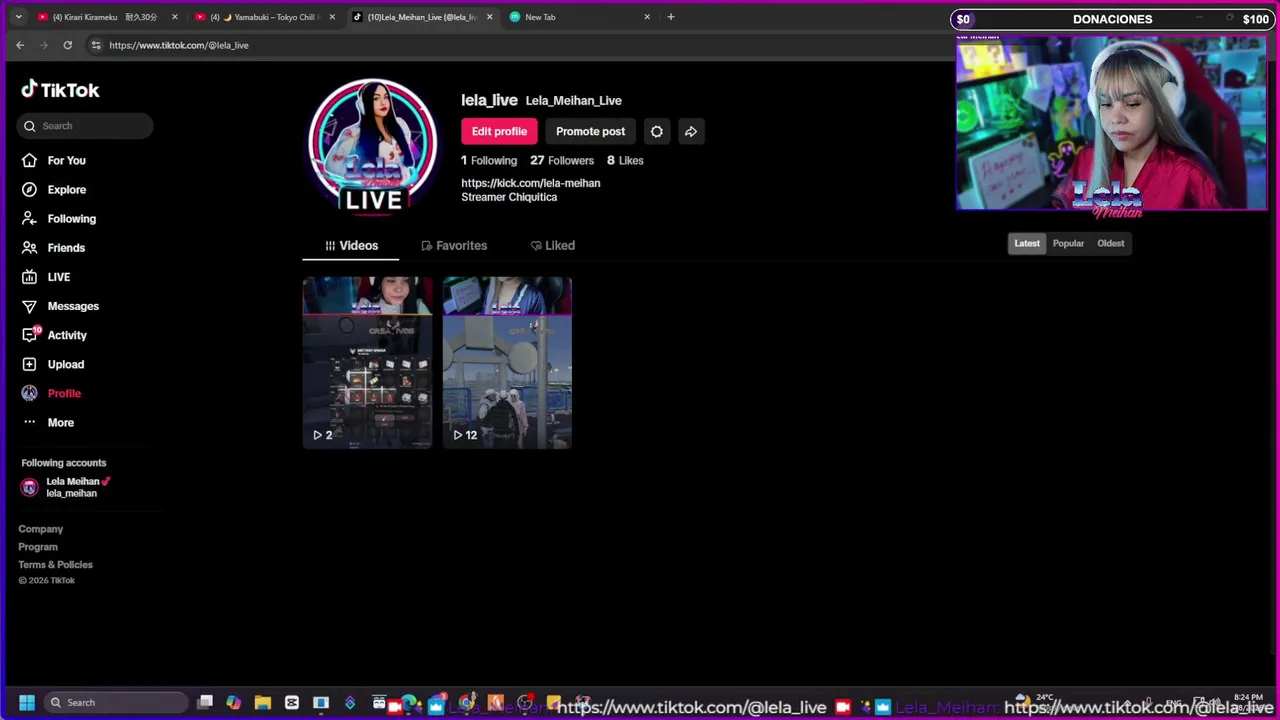The image size is (1280, 720).
Task: Open the kick.com/lela-meihan link
Action: pyautogui.click(x=530, y=183)
